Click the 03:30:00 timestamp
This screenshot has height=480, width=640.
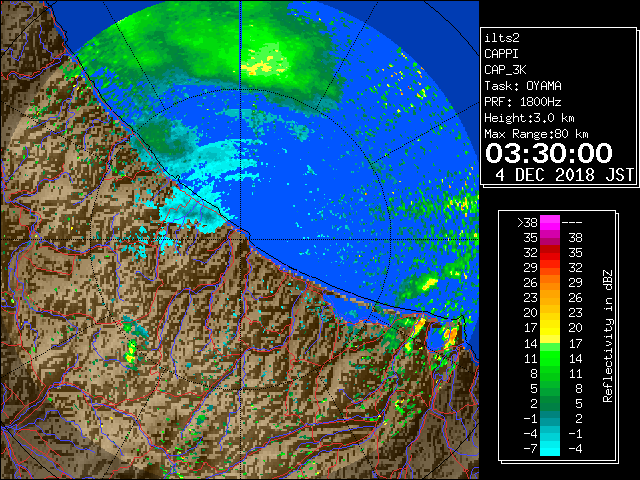pos(549,153)
